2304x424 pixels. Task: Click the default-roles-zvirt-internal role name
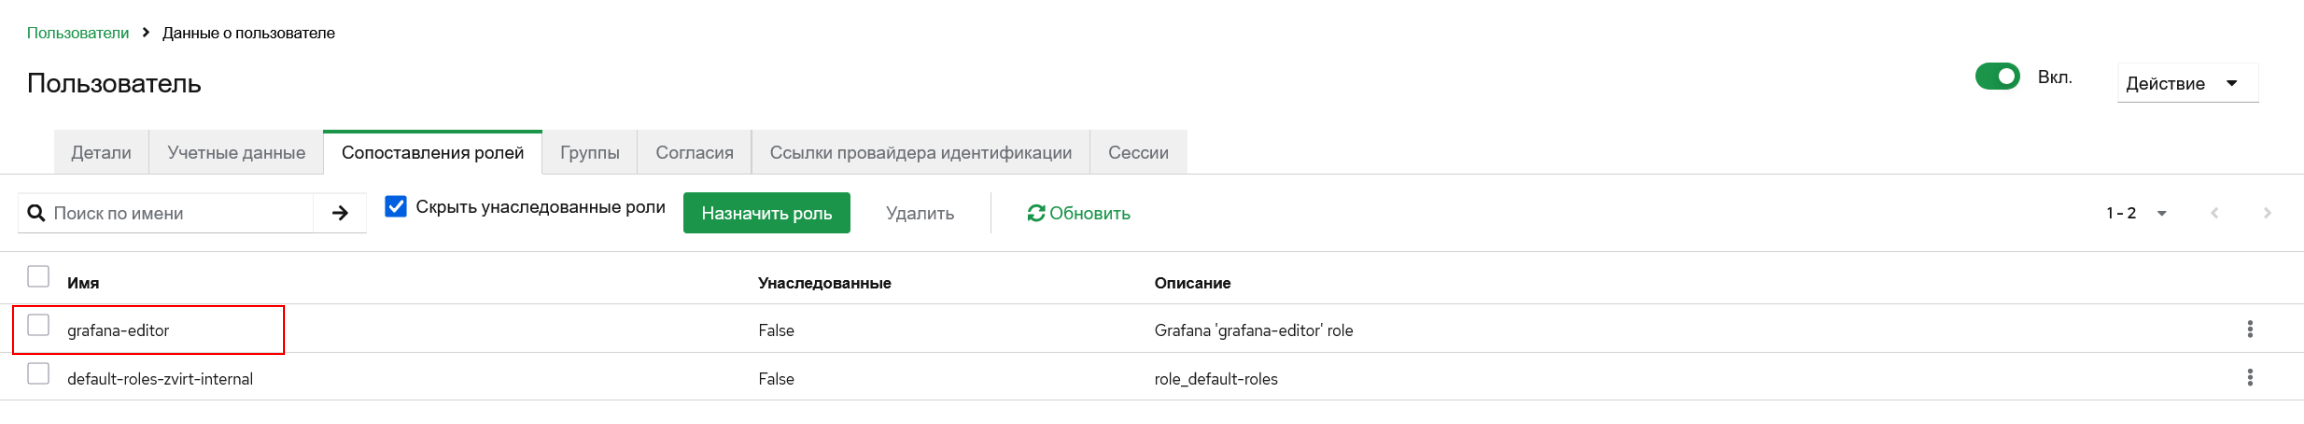click(160, 379)
